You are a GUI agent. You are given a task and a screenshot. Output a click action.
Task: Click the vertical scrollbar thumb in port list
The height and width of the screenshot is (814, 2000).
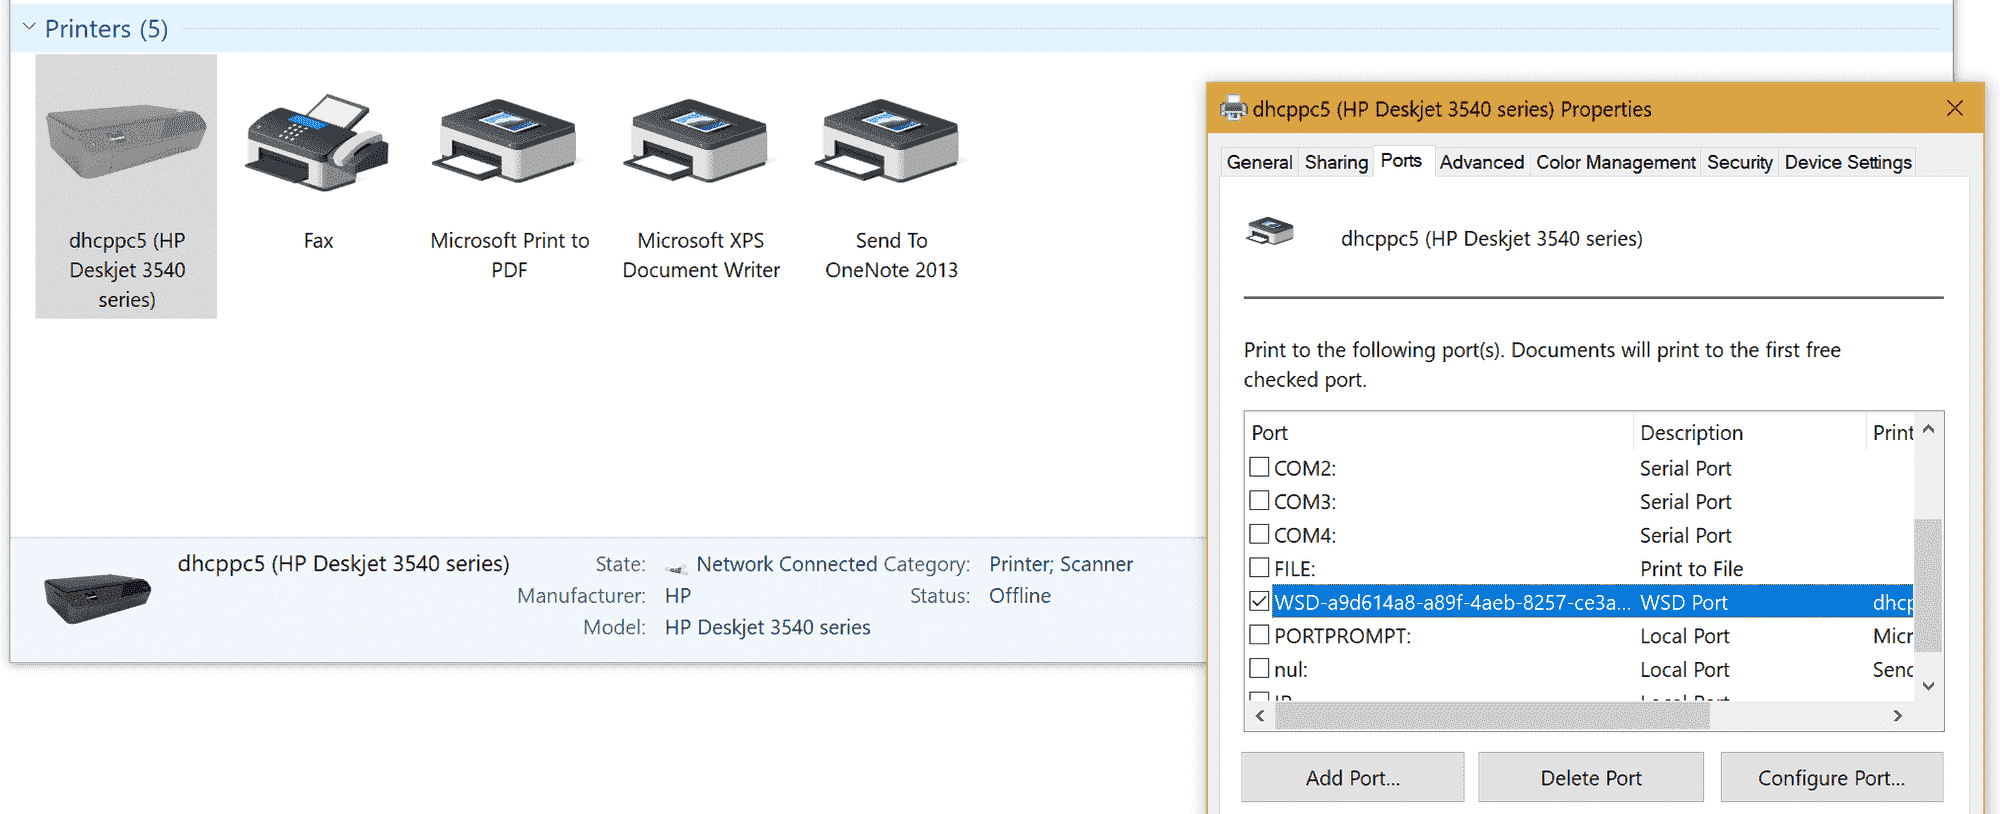pyautogui.click(x=1928, y=585)
